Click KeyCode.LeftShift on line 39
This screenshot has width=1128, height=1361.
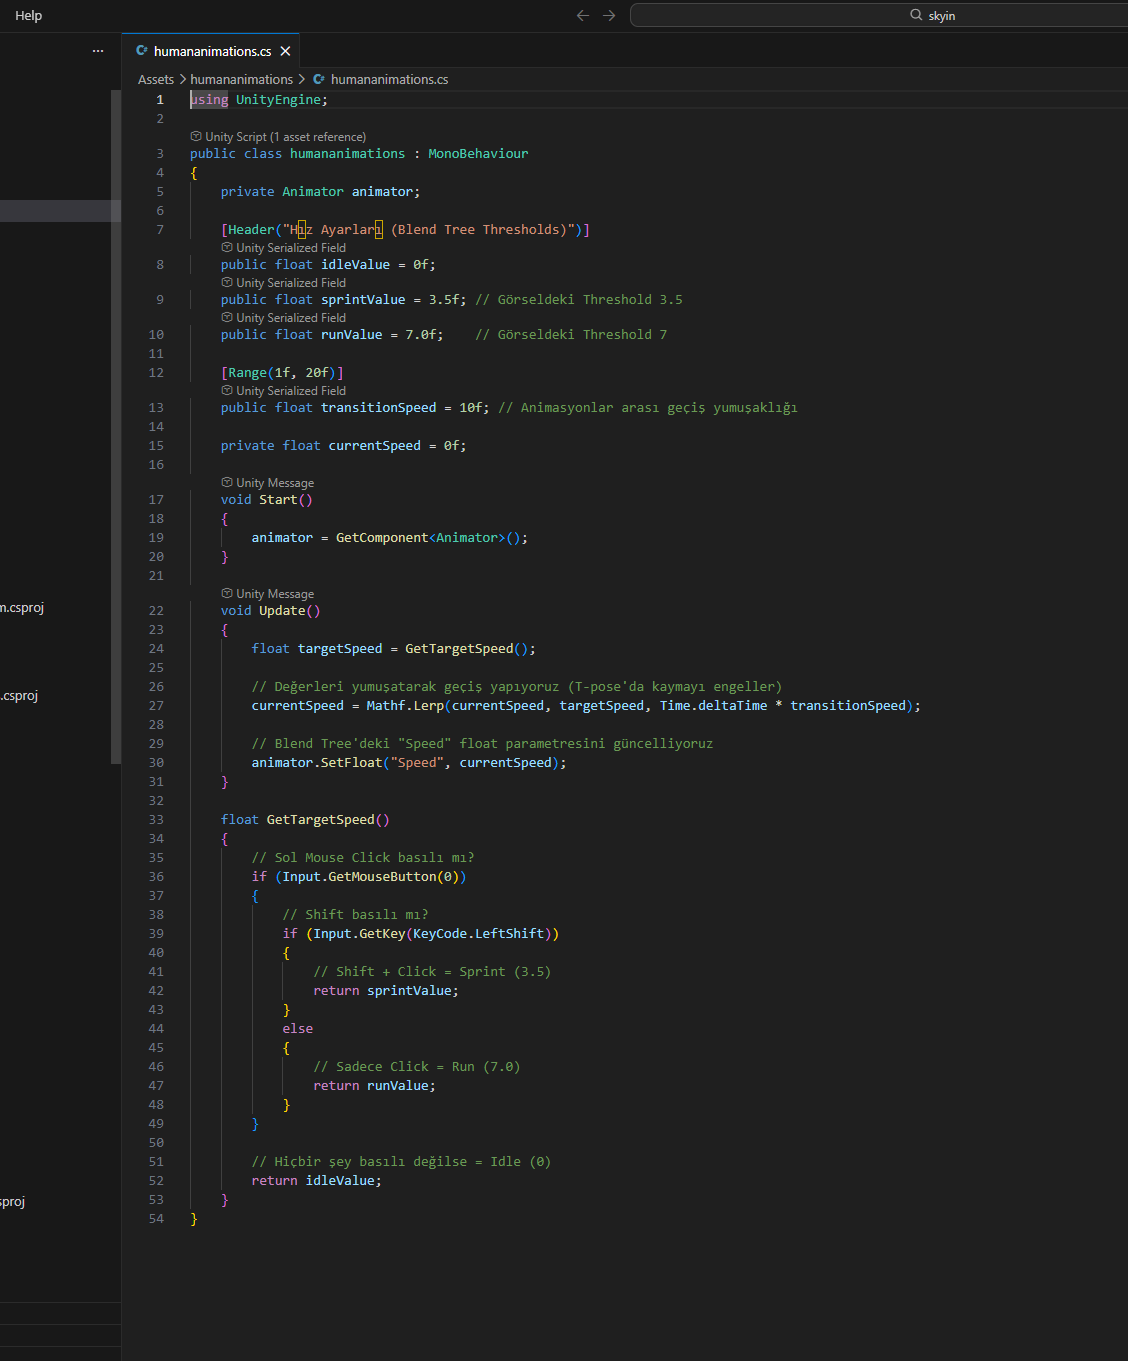point(478,934)
